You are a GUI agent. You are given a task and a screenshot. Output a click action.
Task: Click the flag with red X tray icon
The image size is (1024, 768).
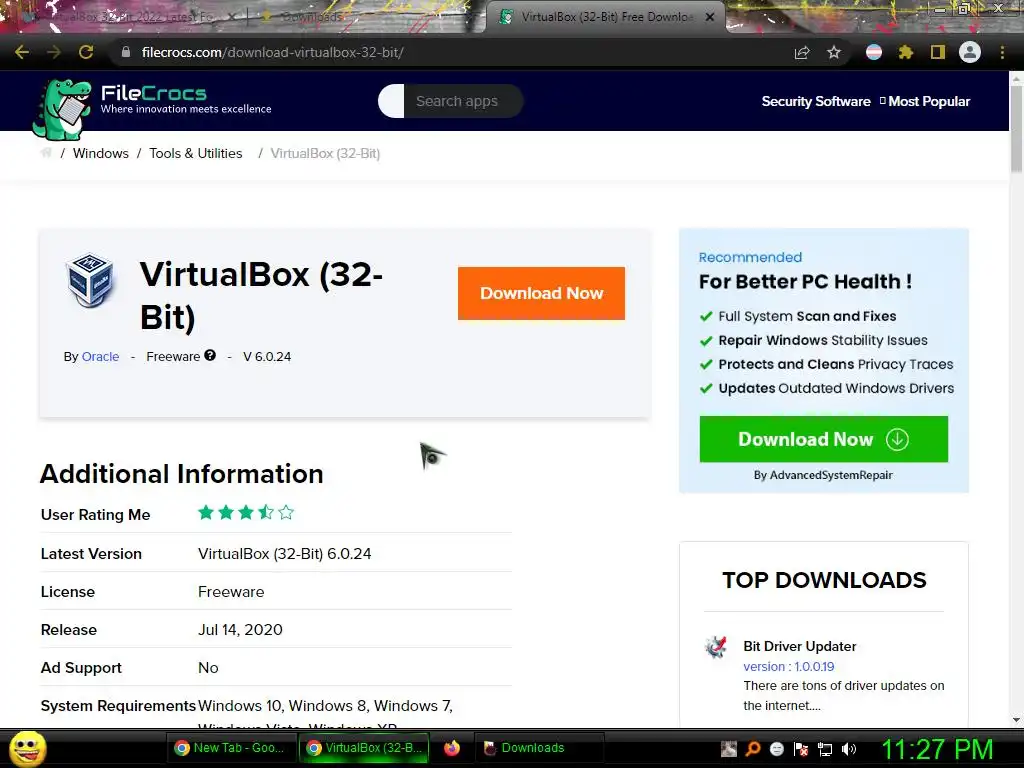coord(801,749)
